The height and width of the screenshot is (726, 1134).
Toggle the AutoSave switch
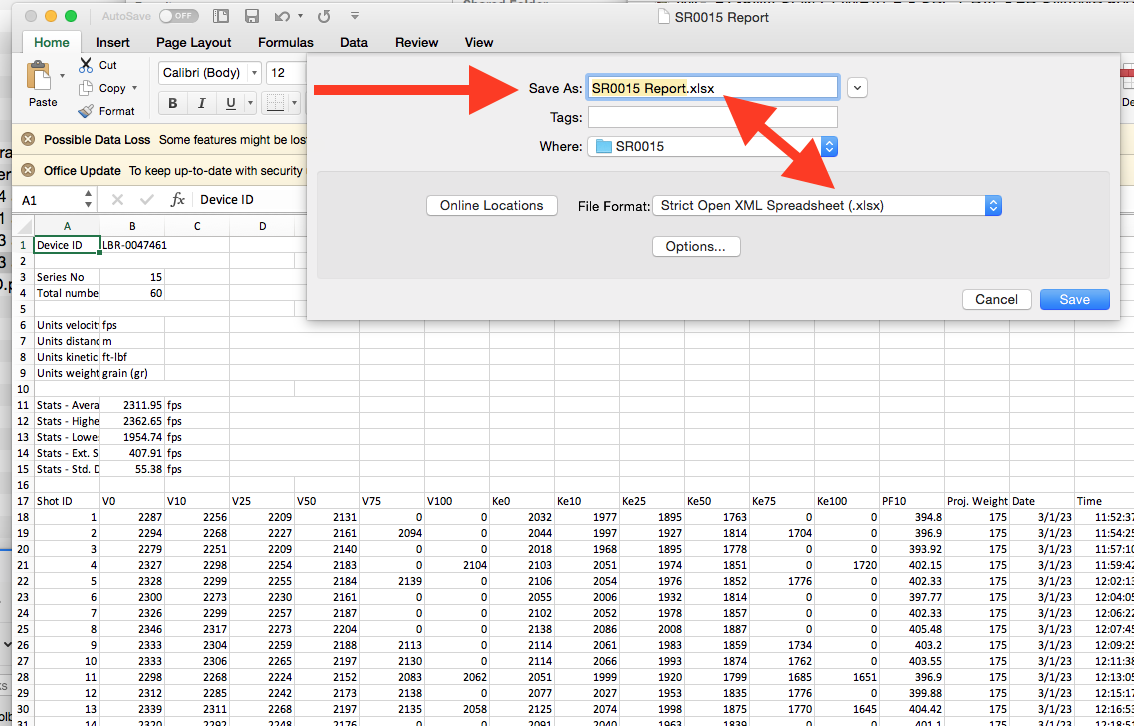177,17
